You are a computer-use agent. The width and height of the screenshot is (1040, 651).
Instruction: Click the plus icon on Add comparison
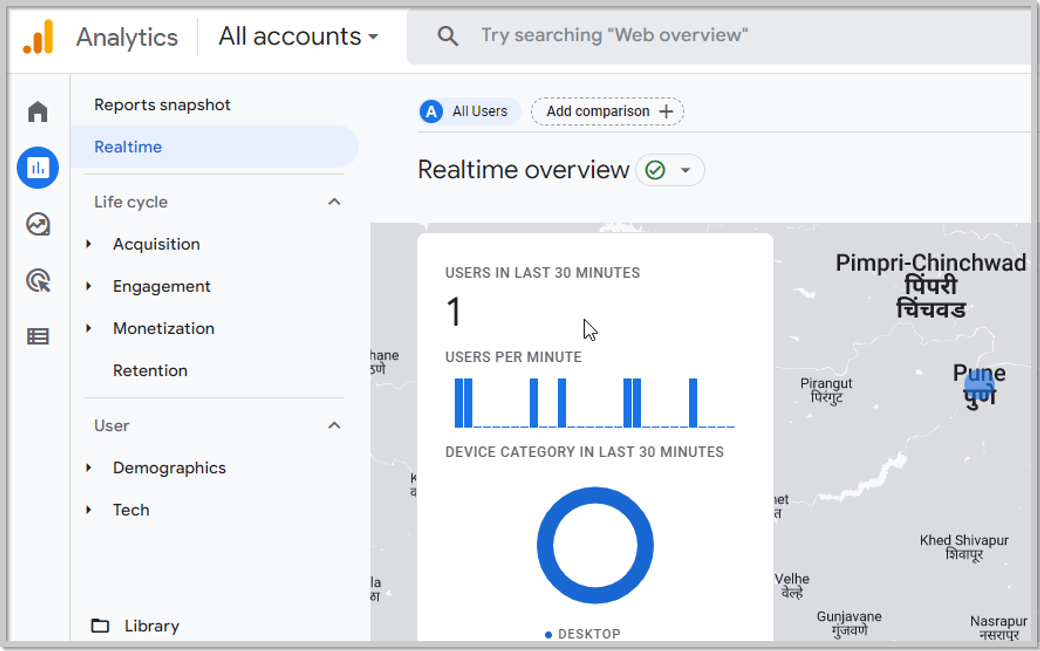(666, 111)
